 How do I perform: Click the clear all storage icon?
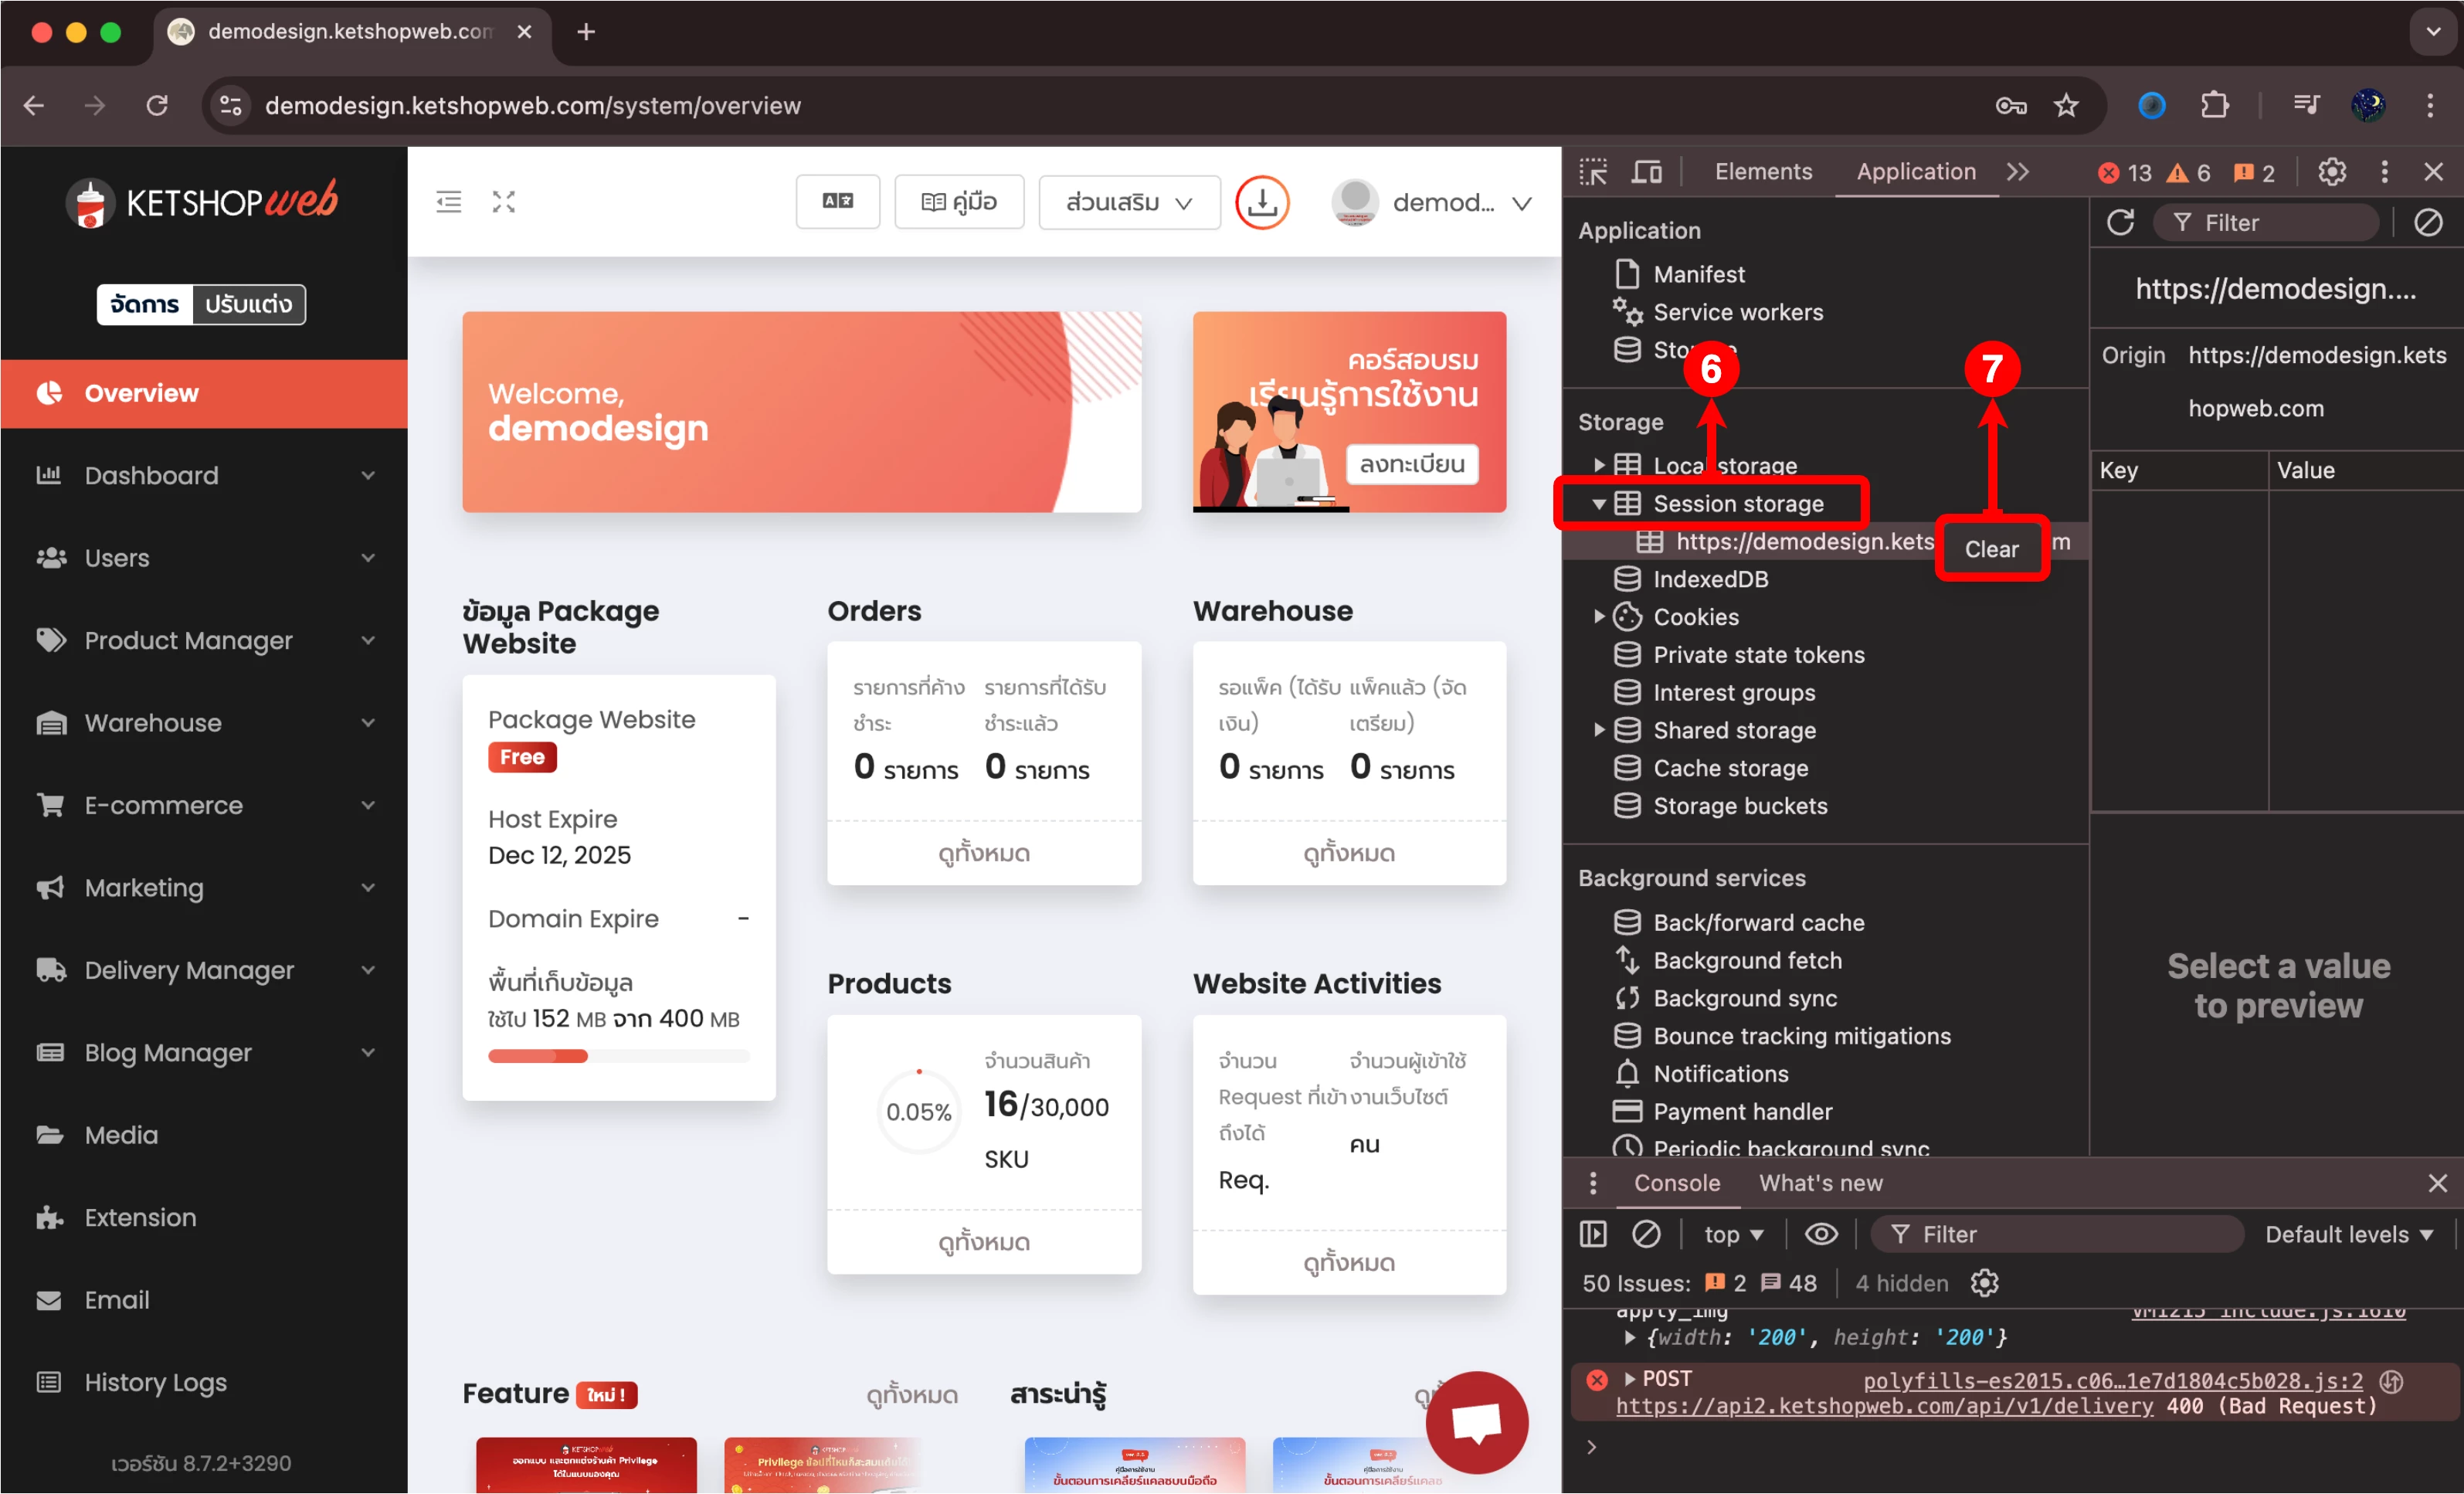tap(2428, 222)
